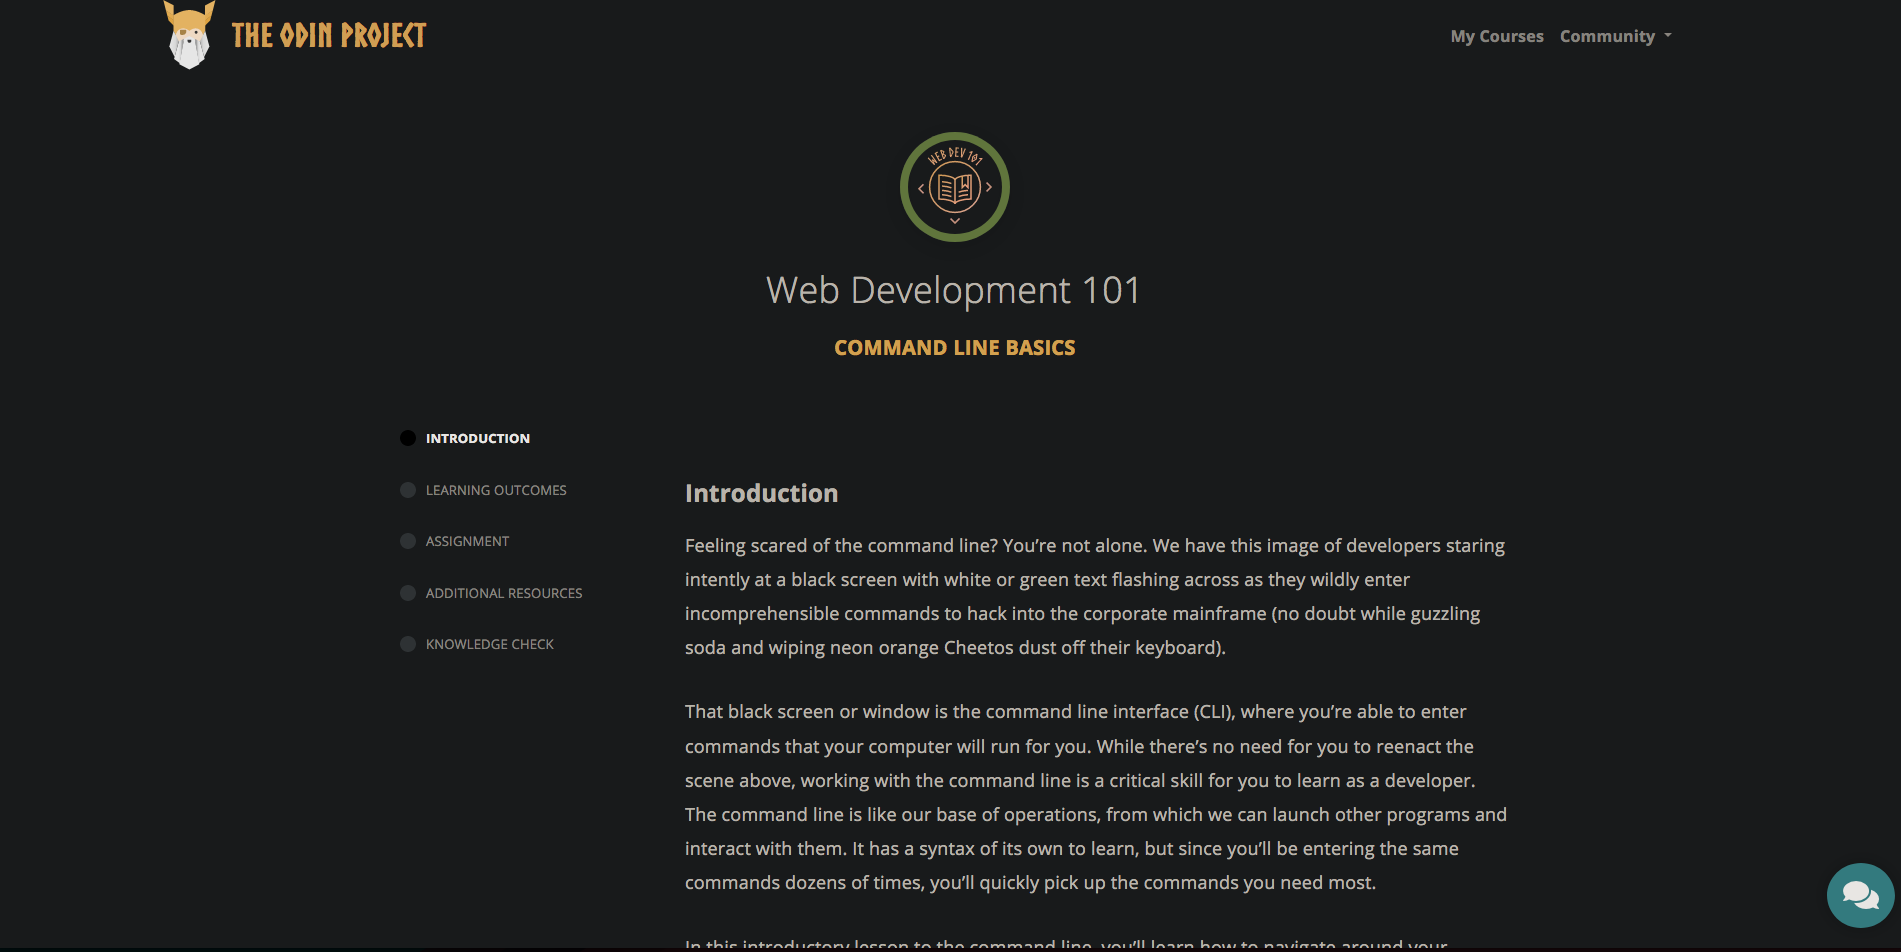Viewport: 1901px width, 952px height.
Task: Click the bullet next to Assignment
Action: pos(408,541)
